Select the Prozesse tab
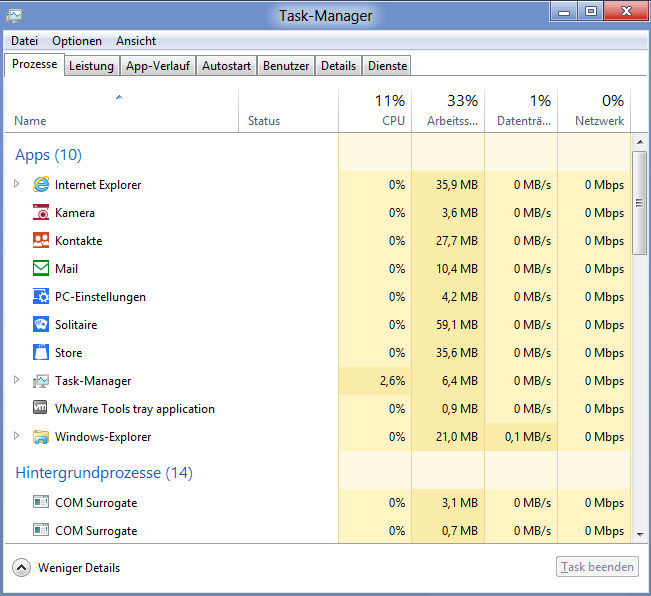Screen dimensions: 651x596 click(34, 64)
